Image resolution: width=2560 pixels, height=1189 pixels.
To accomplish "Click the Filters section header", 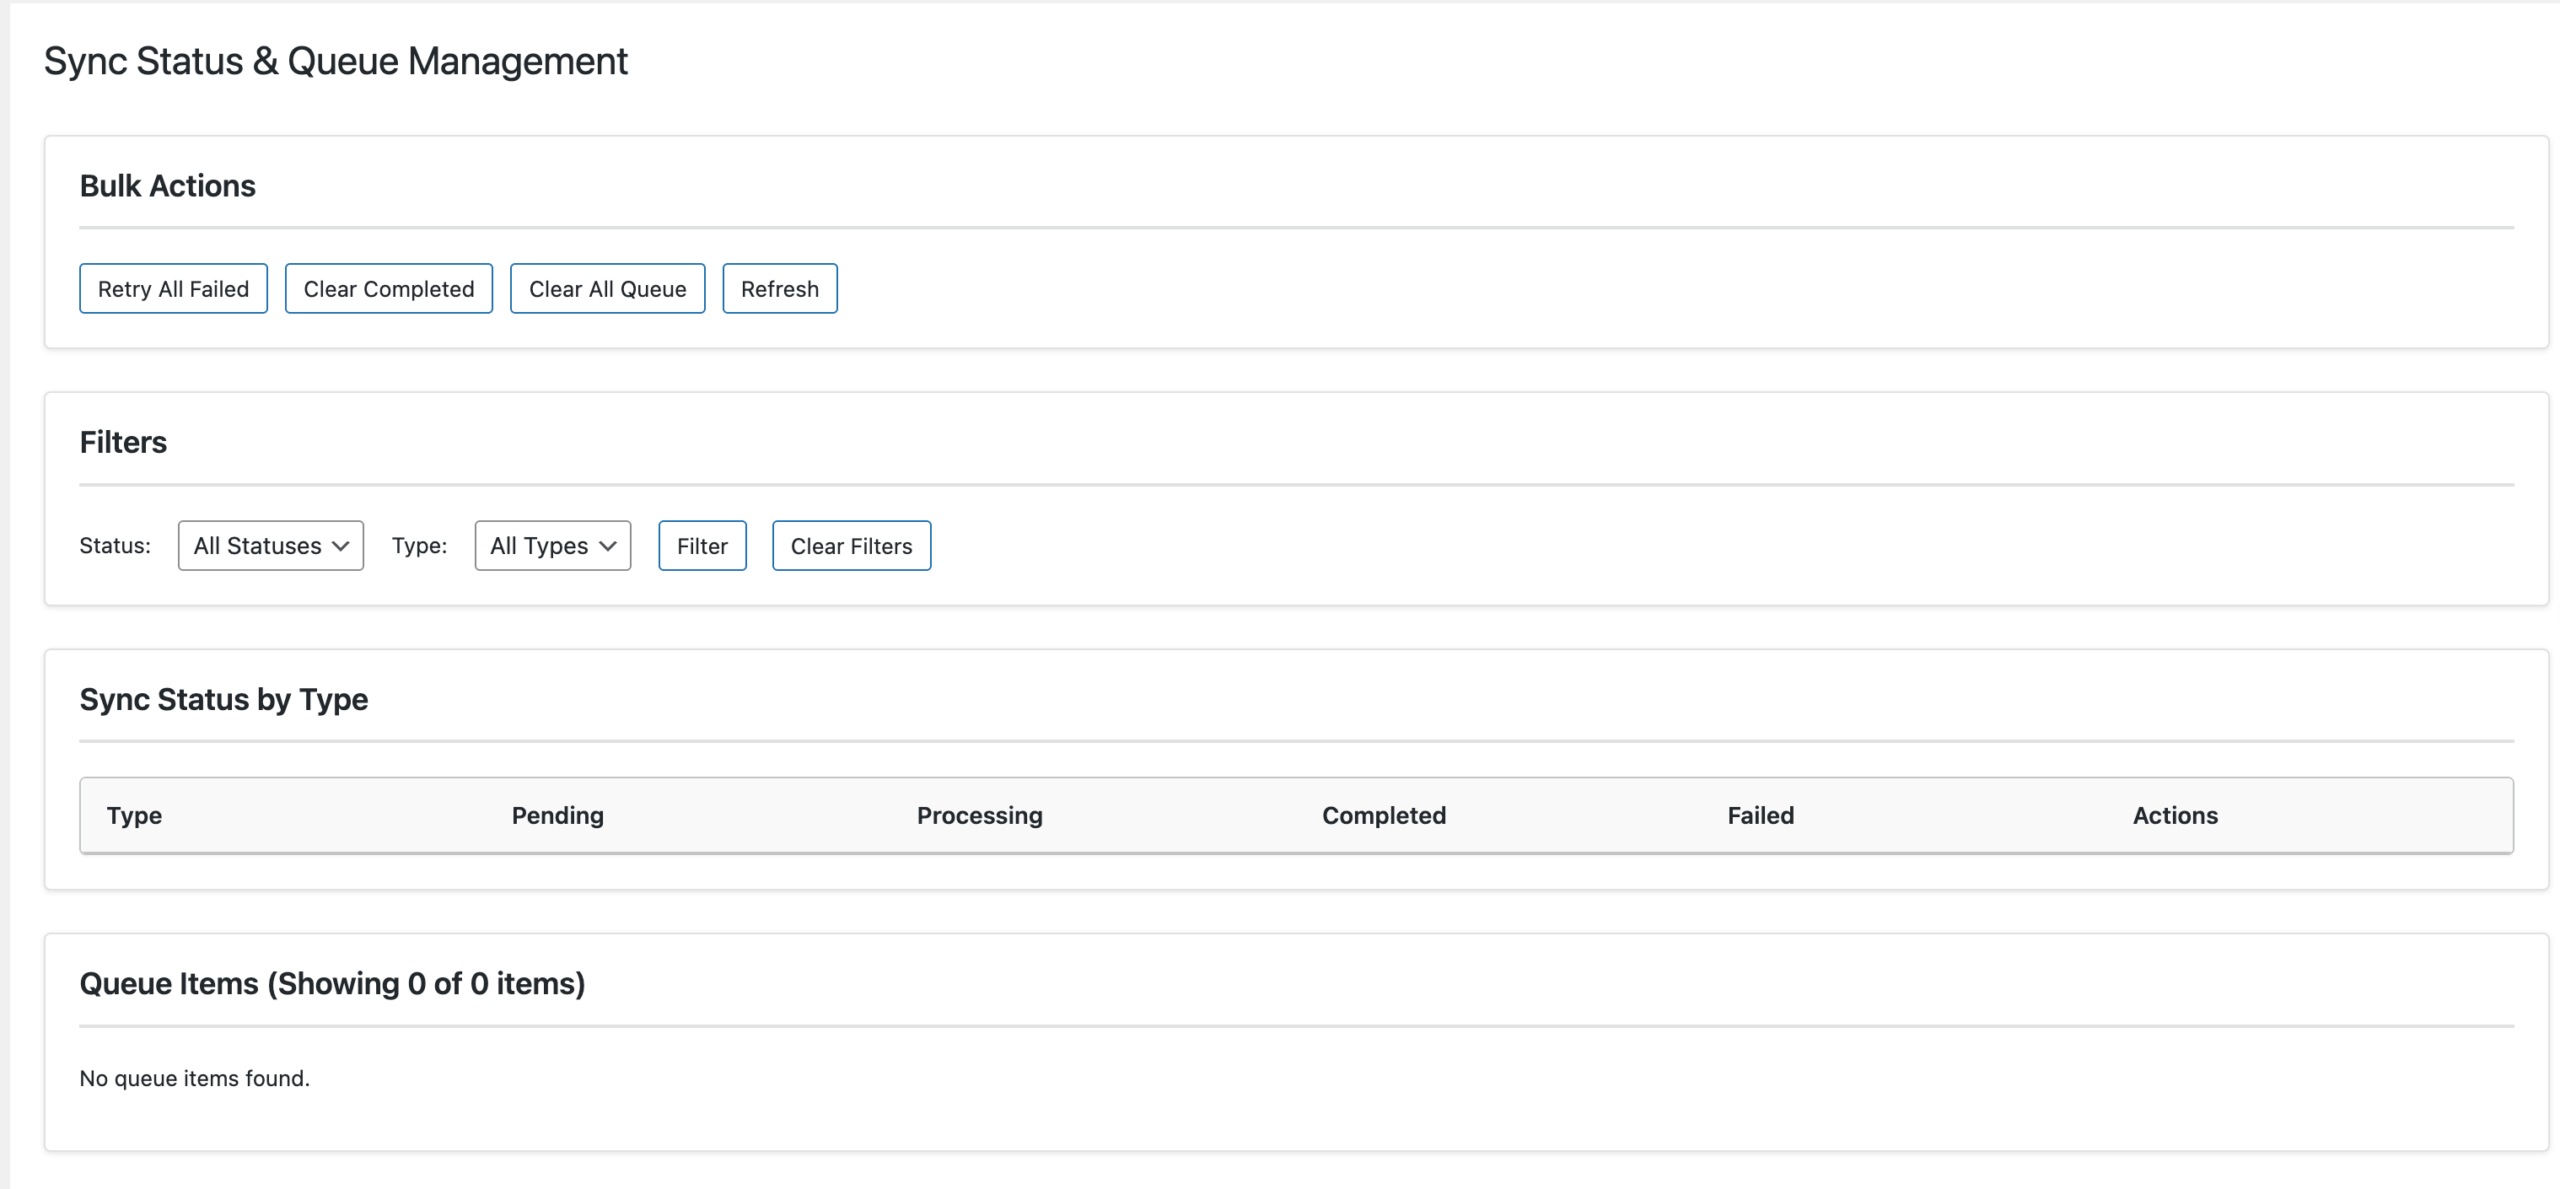I will click(122, 442).
